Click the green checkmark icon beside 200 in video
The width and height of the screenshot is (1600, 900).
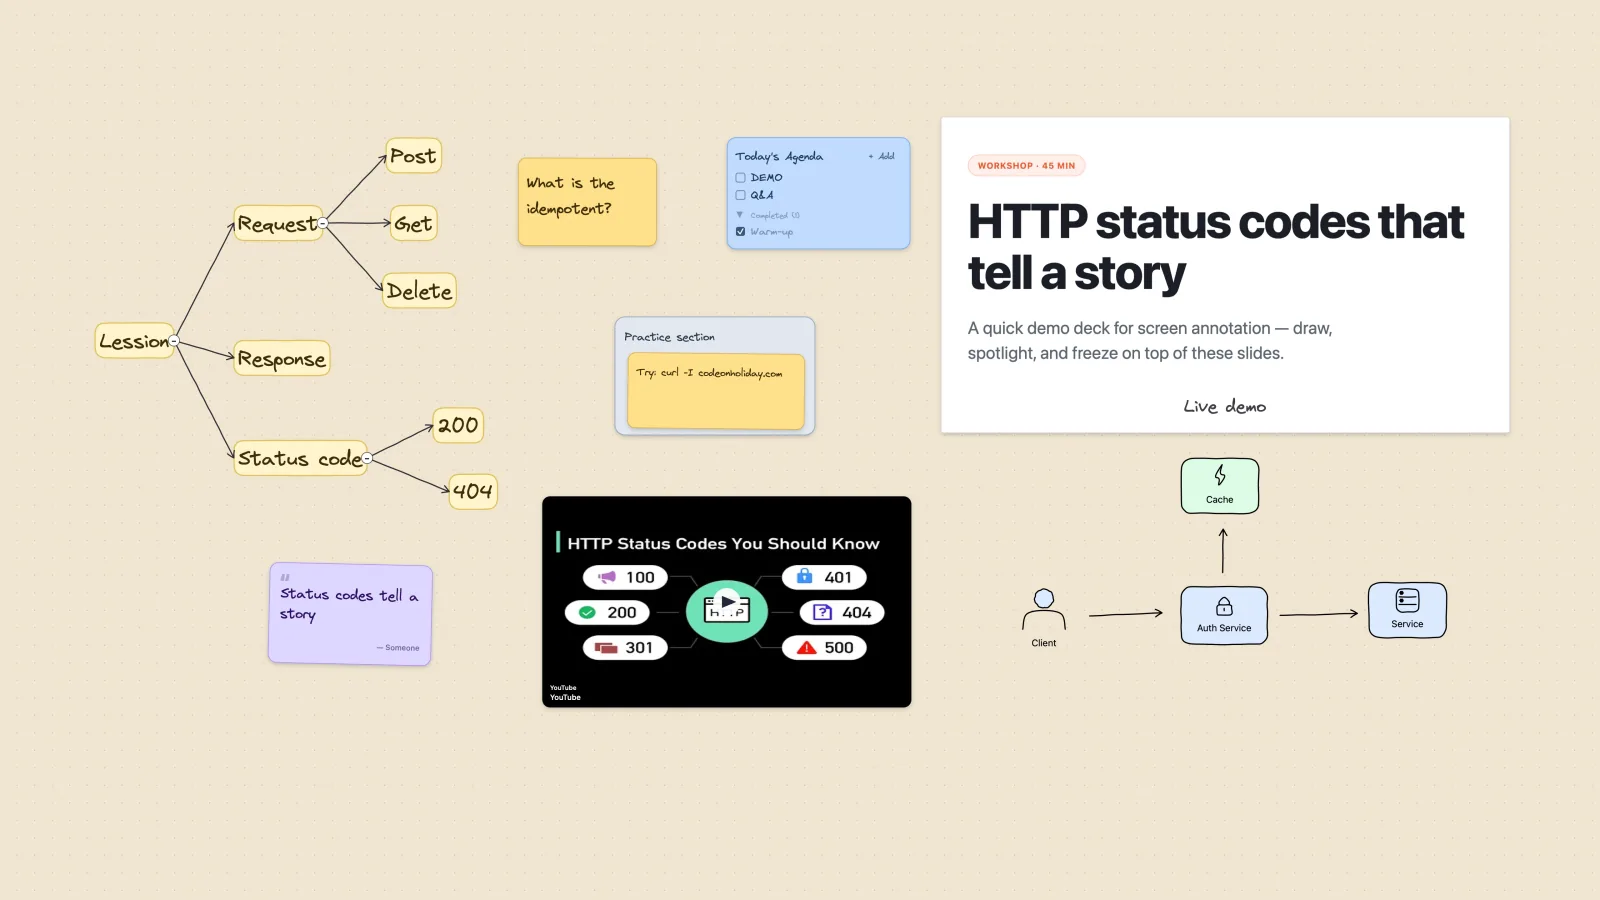(587, 612)
